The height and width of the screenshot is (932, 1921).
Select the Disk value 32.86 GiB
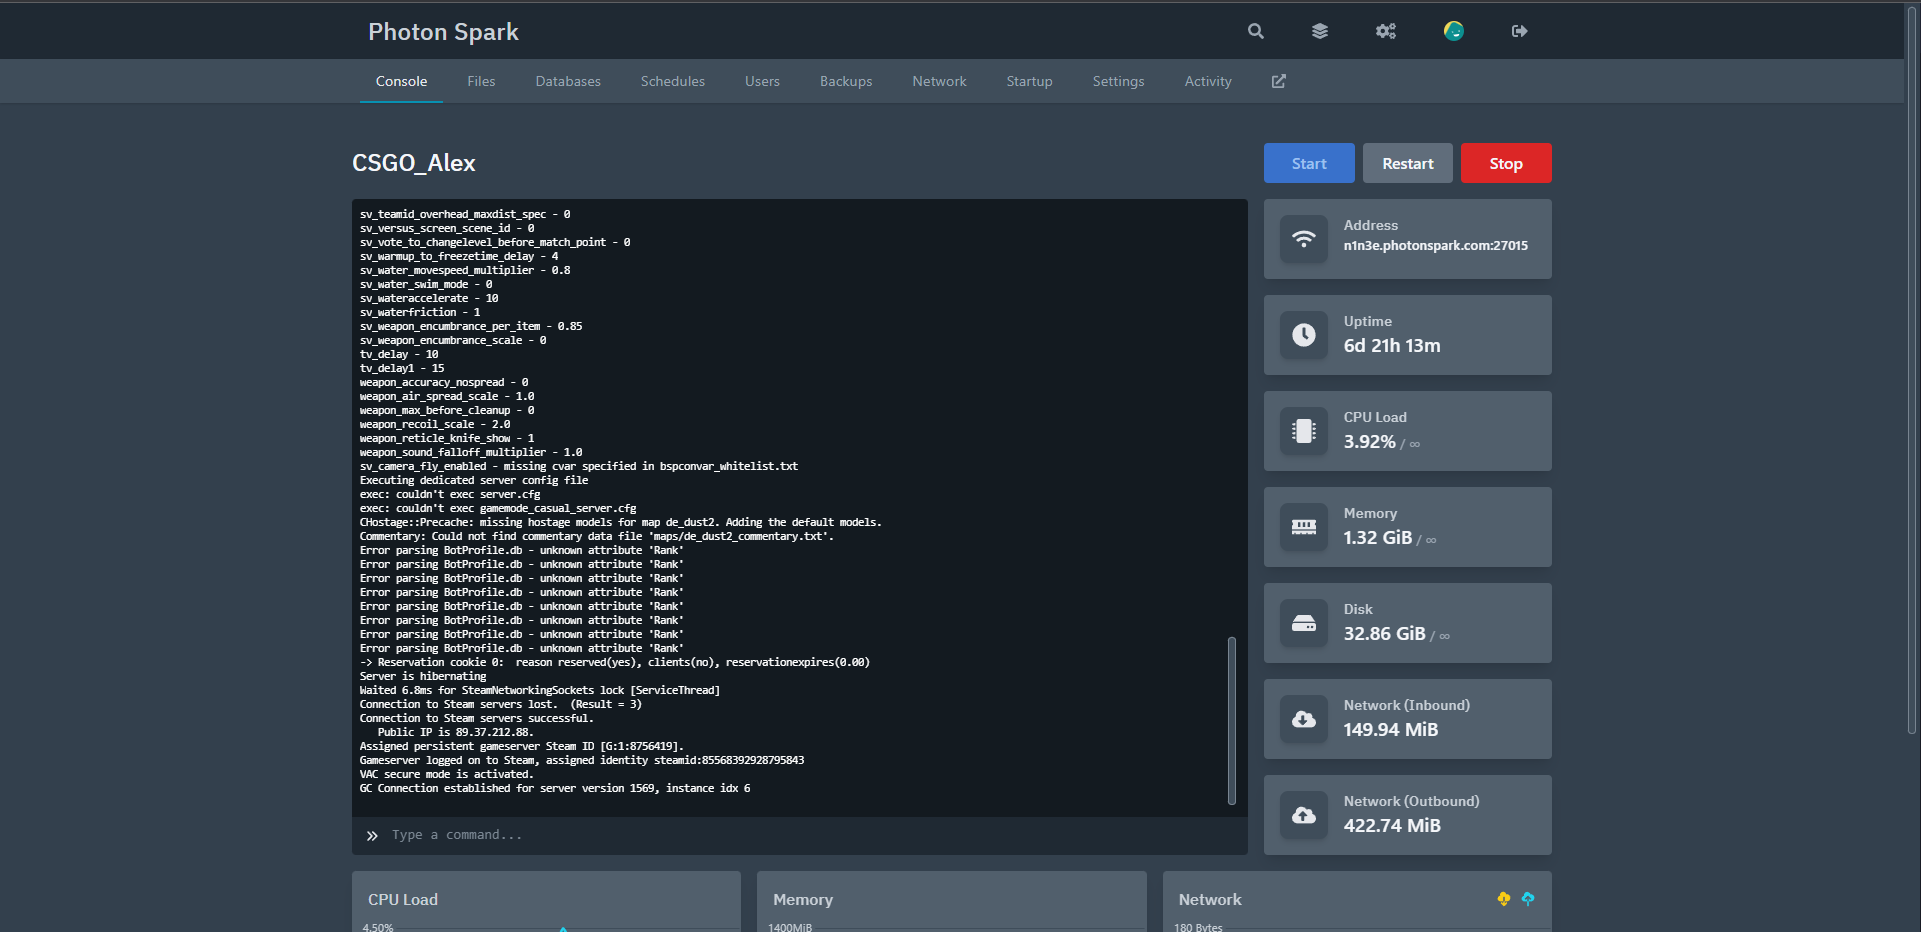pos(1385,634)
